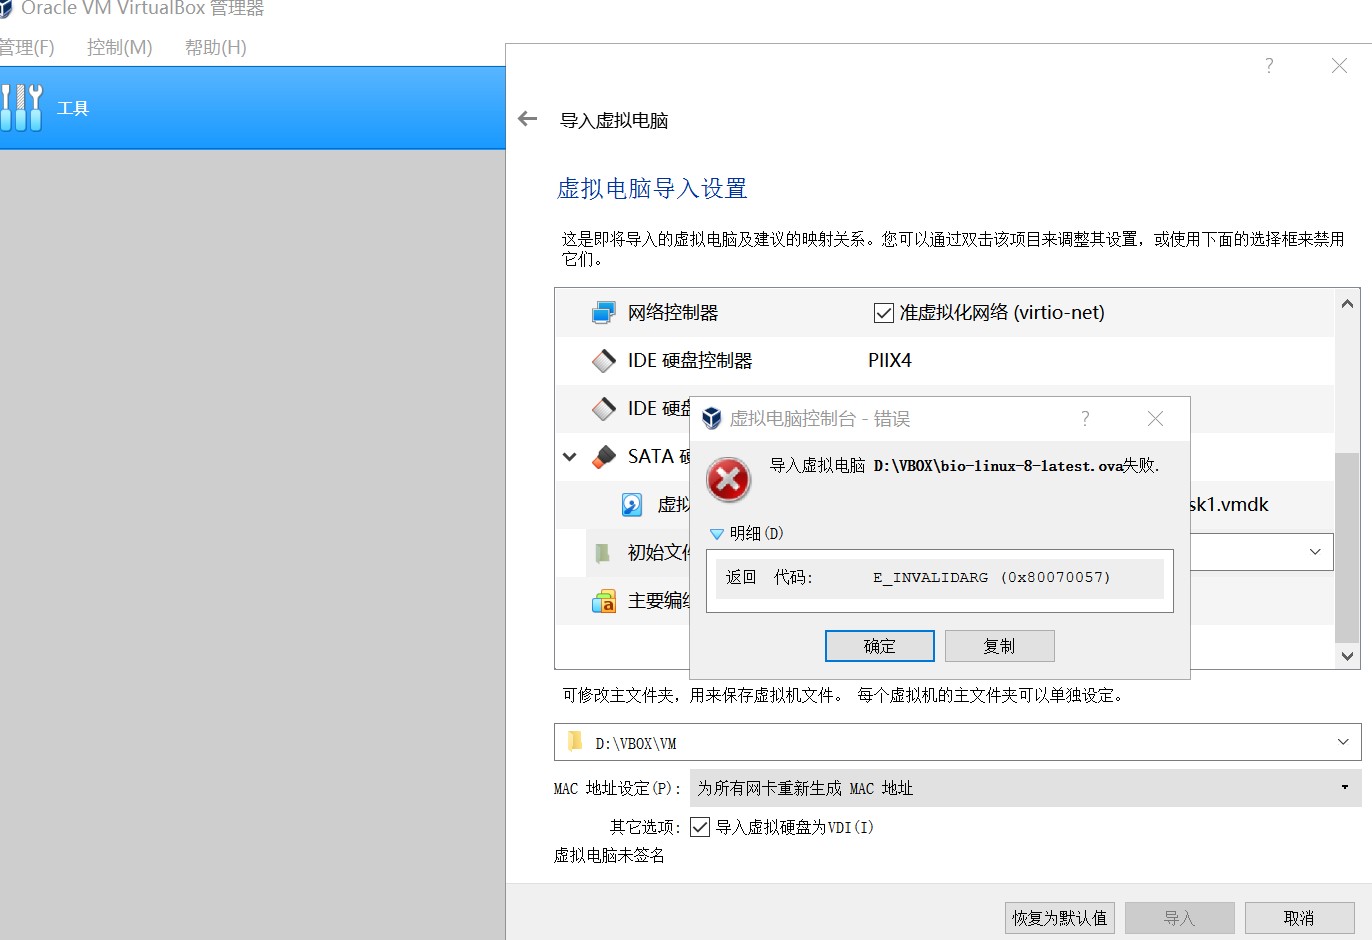Select the 主要编组 group icon
Viewport: 1372px width, 940px height.
point(604,601)
